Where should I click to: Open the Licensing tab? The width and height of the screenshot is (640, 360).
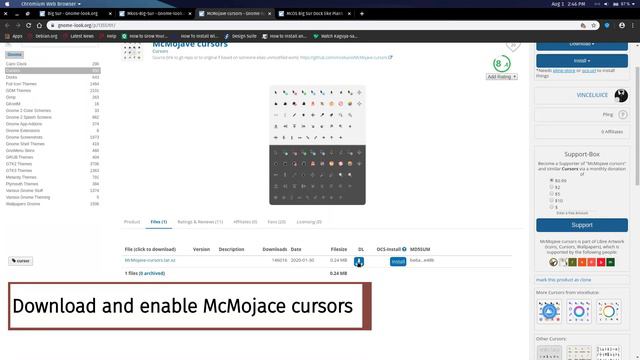(x=309, y=222)
